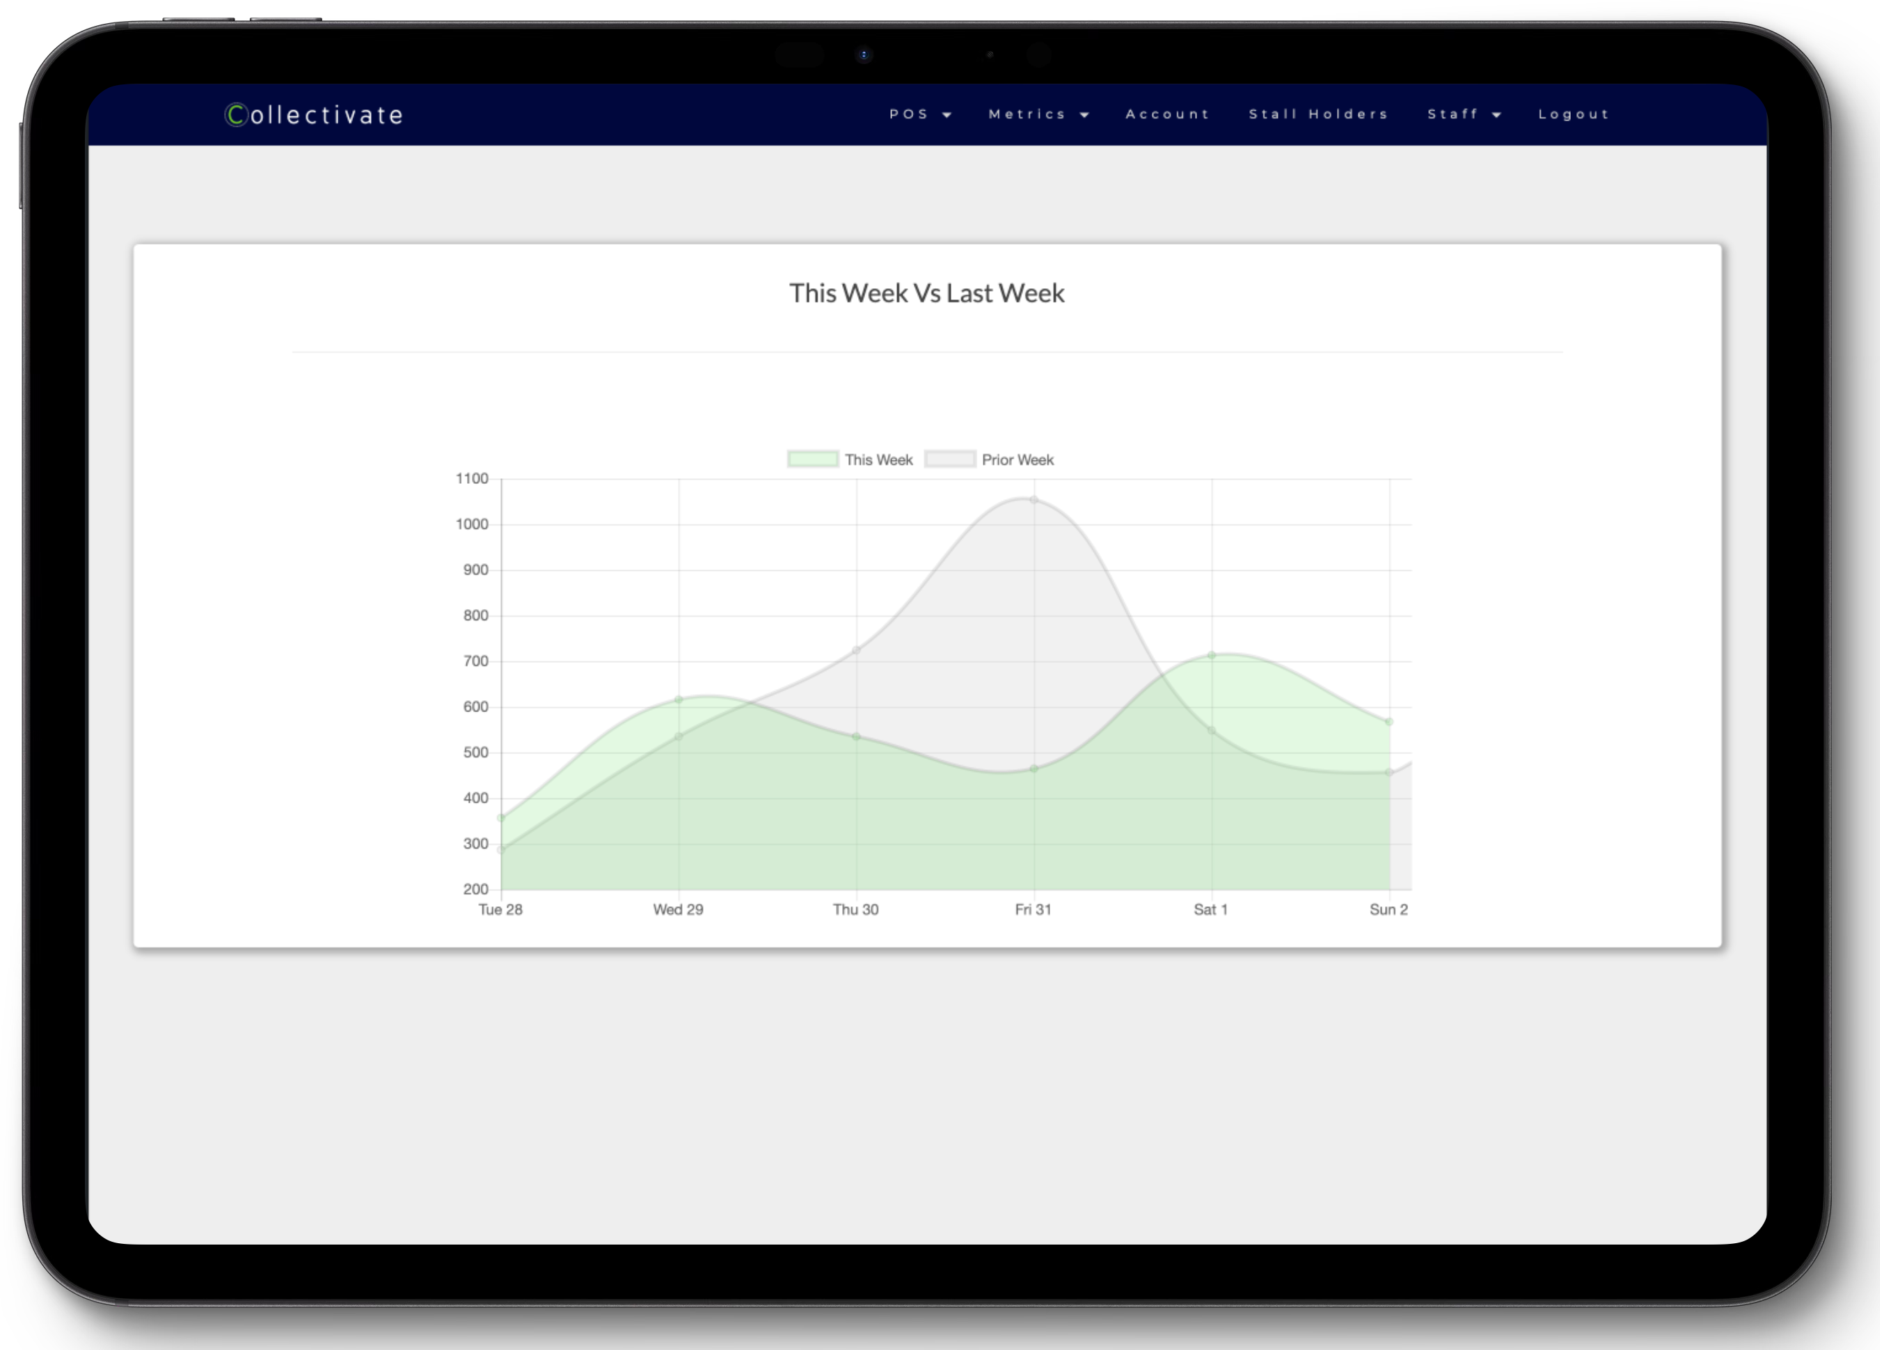Select the Prior Week peak point on Fri 31
The height and width of the screenshot is (1350, 1880).
(1034, 499)
